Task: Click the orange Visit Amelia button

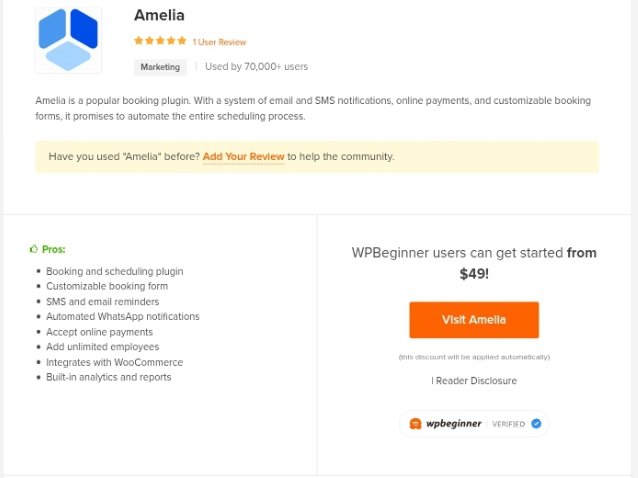Action: point(474,320)
